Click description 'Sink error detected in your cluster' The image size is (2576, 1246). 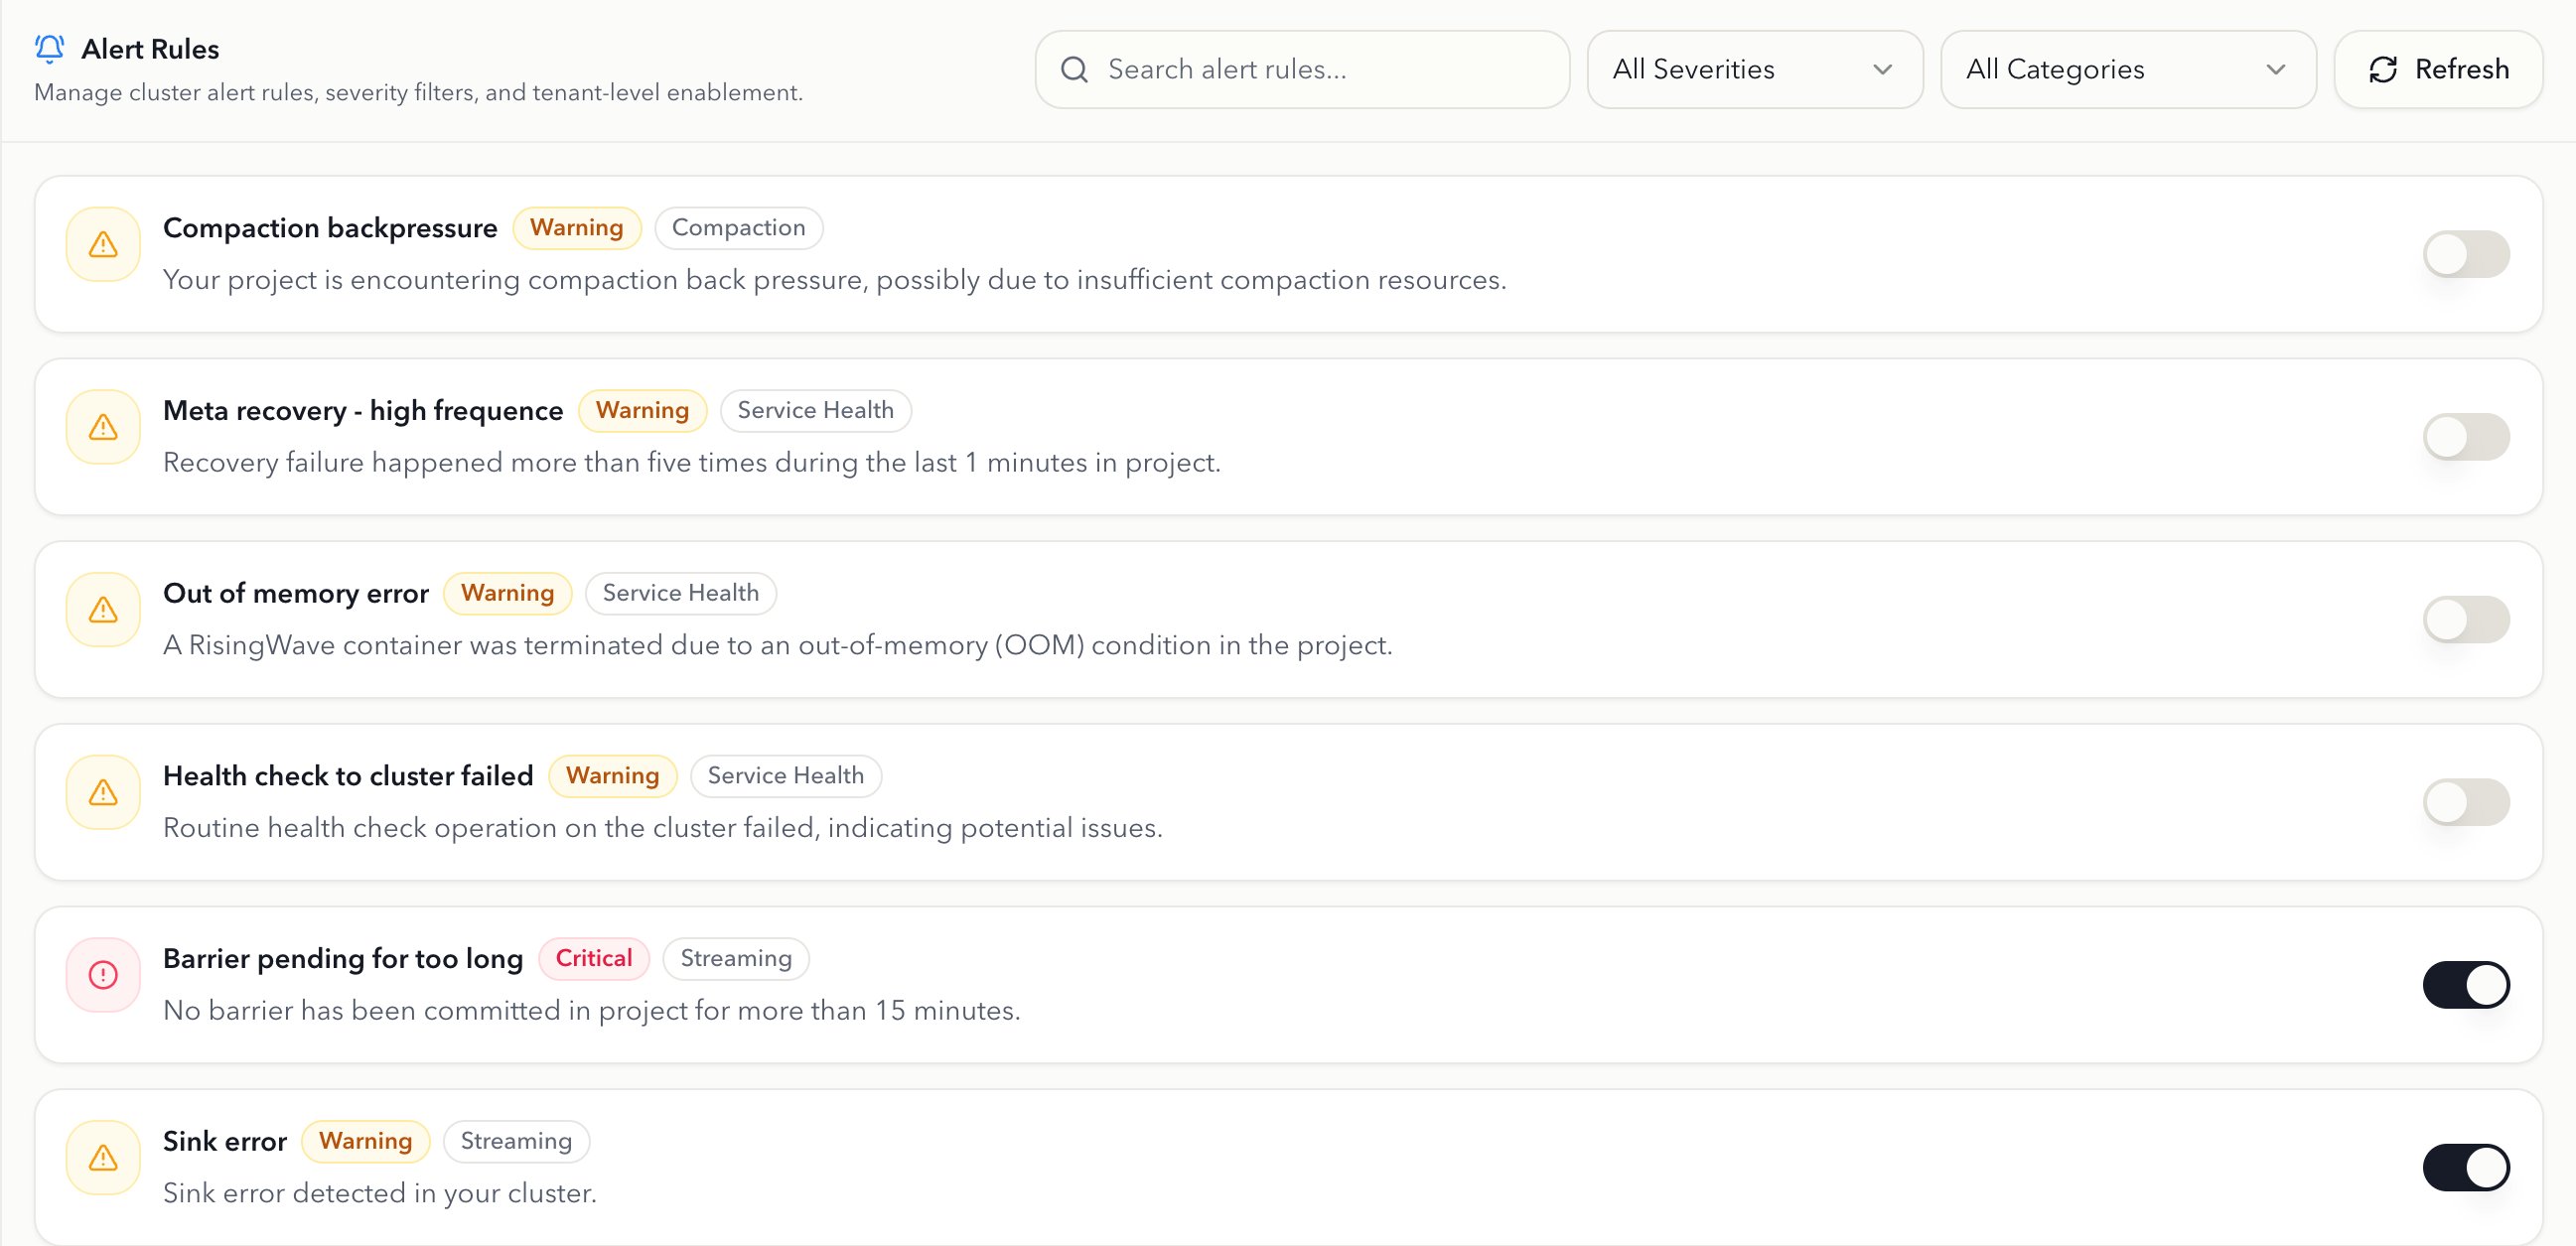(380, 1194)
